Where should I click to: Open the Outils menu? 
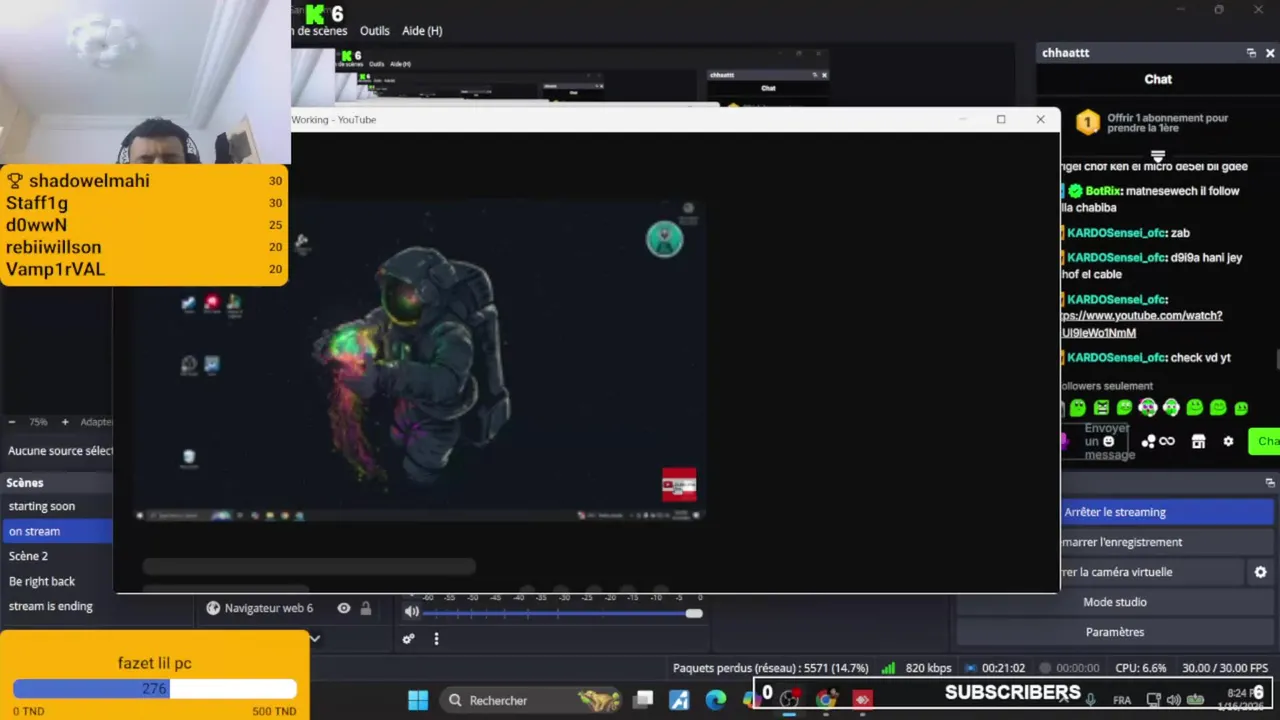pyautogui.click(x=375, y=31)
